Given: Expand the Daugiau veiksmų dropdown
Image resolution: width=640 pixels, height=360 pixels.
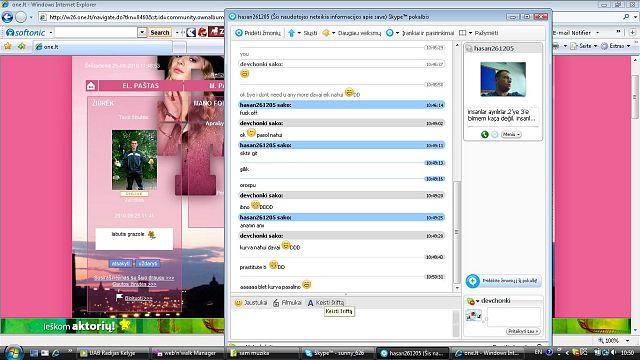Looking at the screenshot, I should click(x=333, y=33).
